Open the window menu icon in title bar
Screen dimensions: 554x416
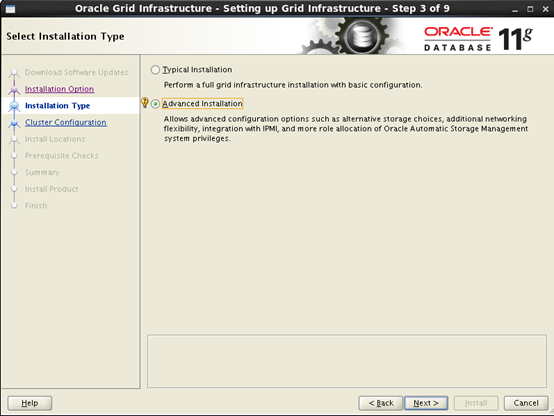(x=11, y=9)
